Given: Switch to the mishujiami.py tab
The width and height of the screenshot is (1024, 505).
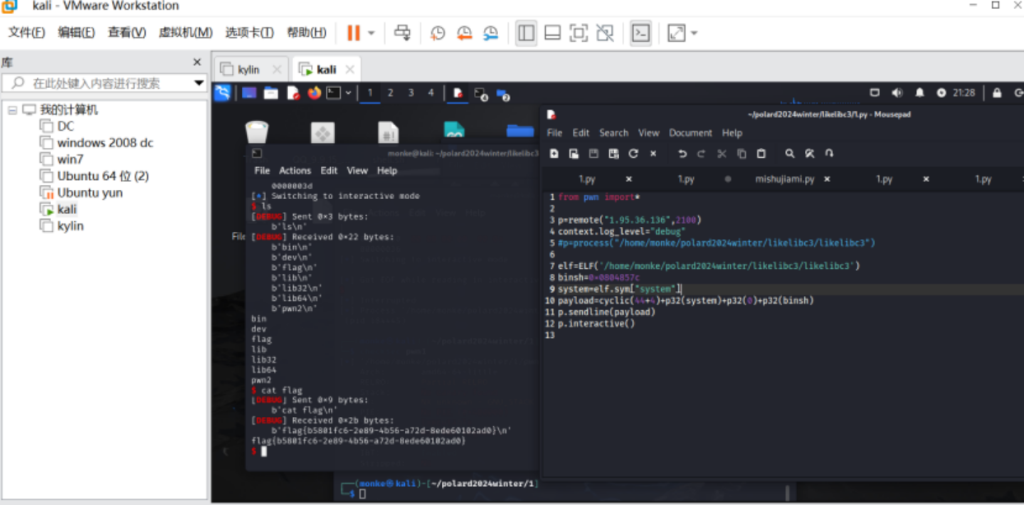Looking at the screenshot, I should pyautogui.click(x=784, y=179).
